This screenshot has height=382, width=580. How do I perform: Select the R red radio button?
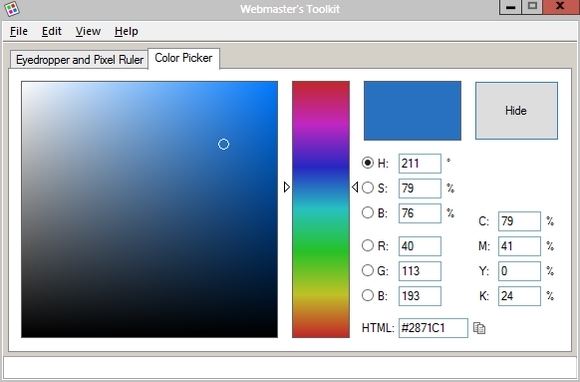click(368, 246)
